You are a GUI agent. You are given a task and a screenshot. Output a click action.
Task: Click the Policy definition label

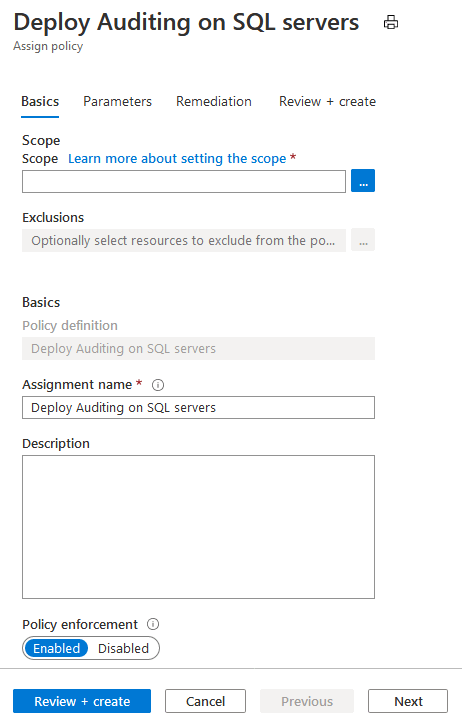pyautogui.click(x=70, y=326)
